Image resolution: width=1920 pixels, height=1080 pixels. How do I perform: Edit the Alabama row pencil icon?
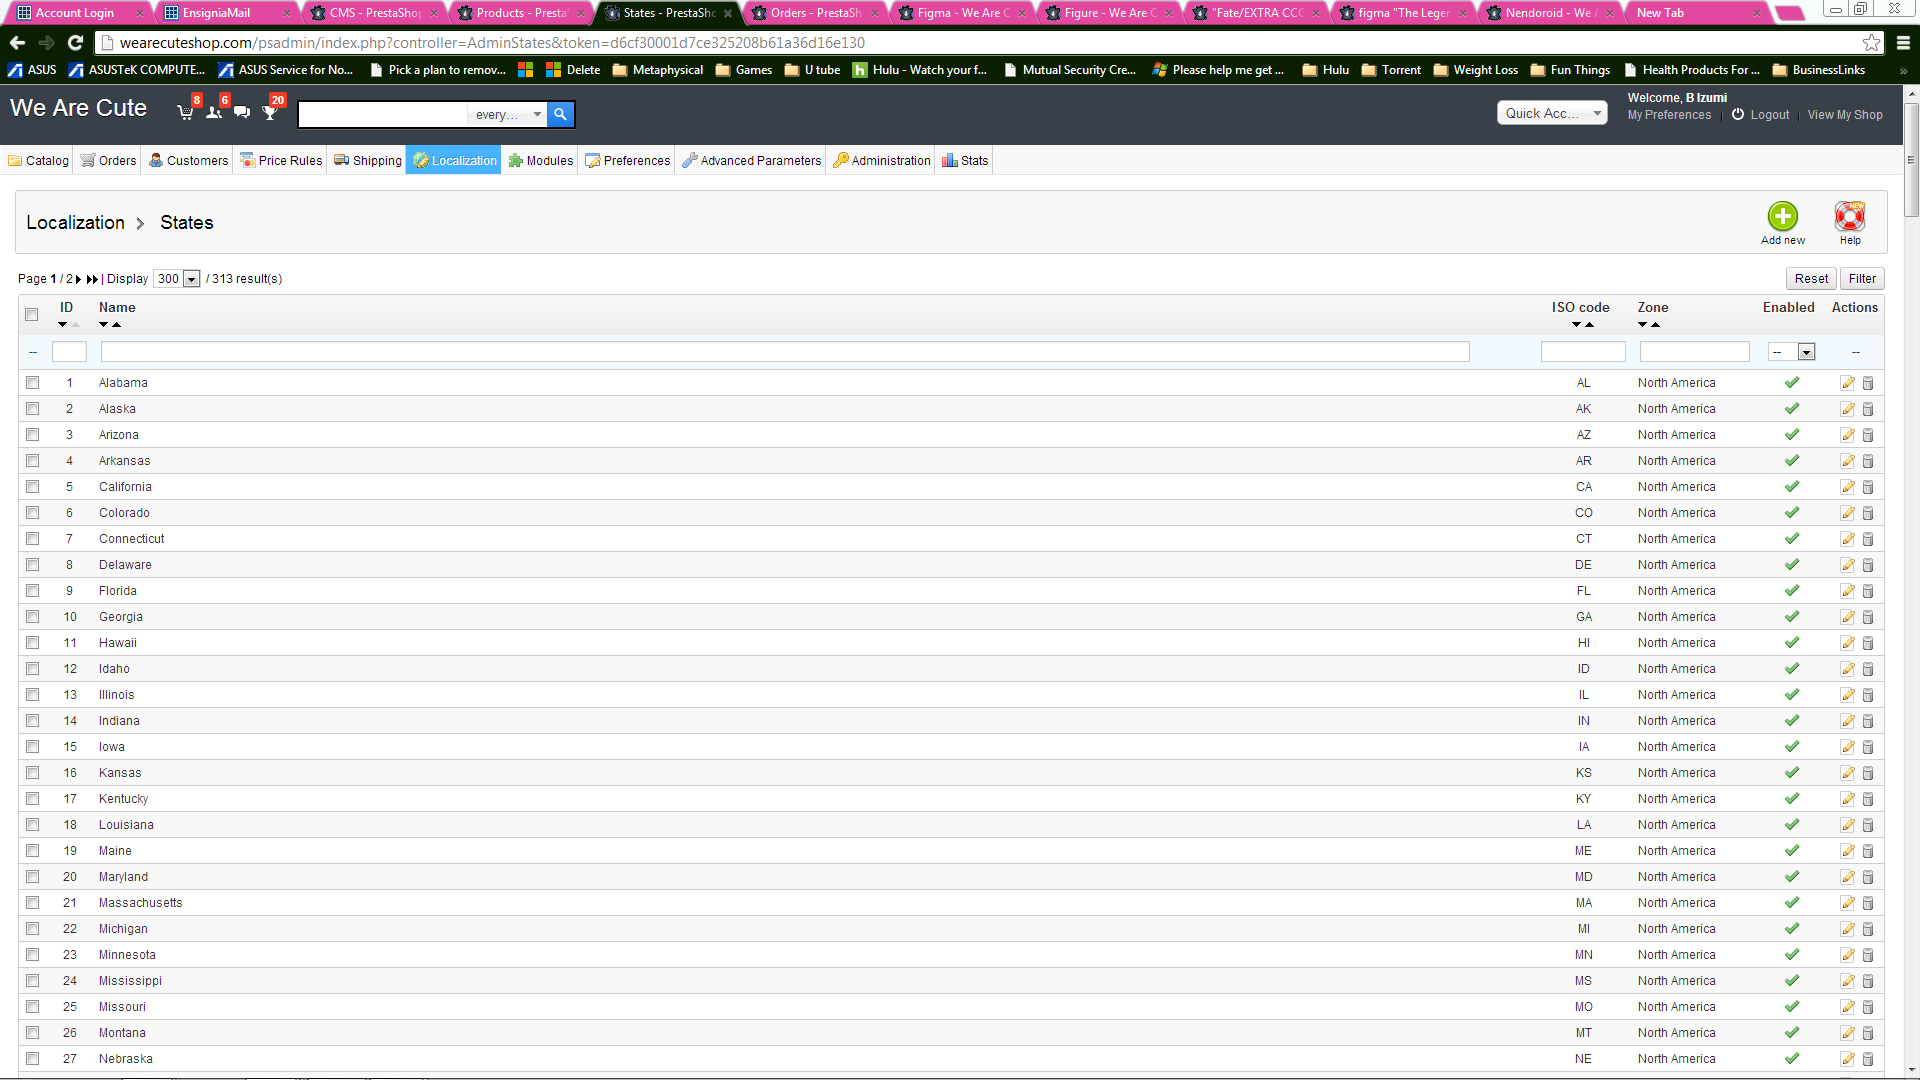pyautogui.click(x=1847, y=383)
